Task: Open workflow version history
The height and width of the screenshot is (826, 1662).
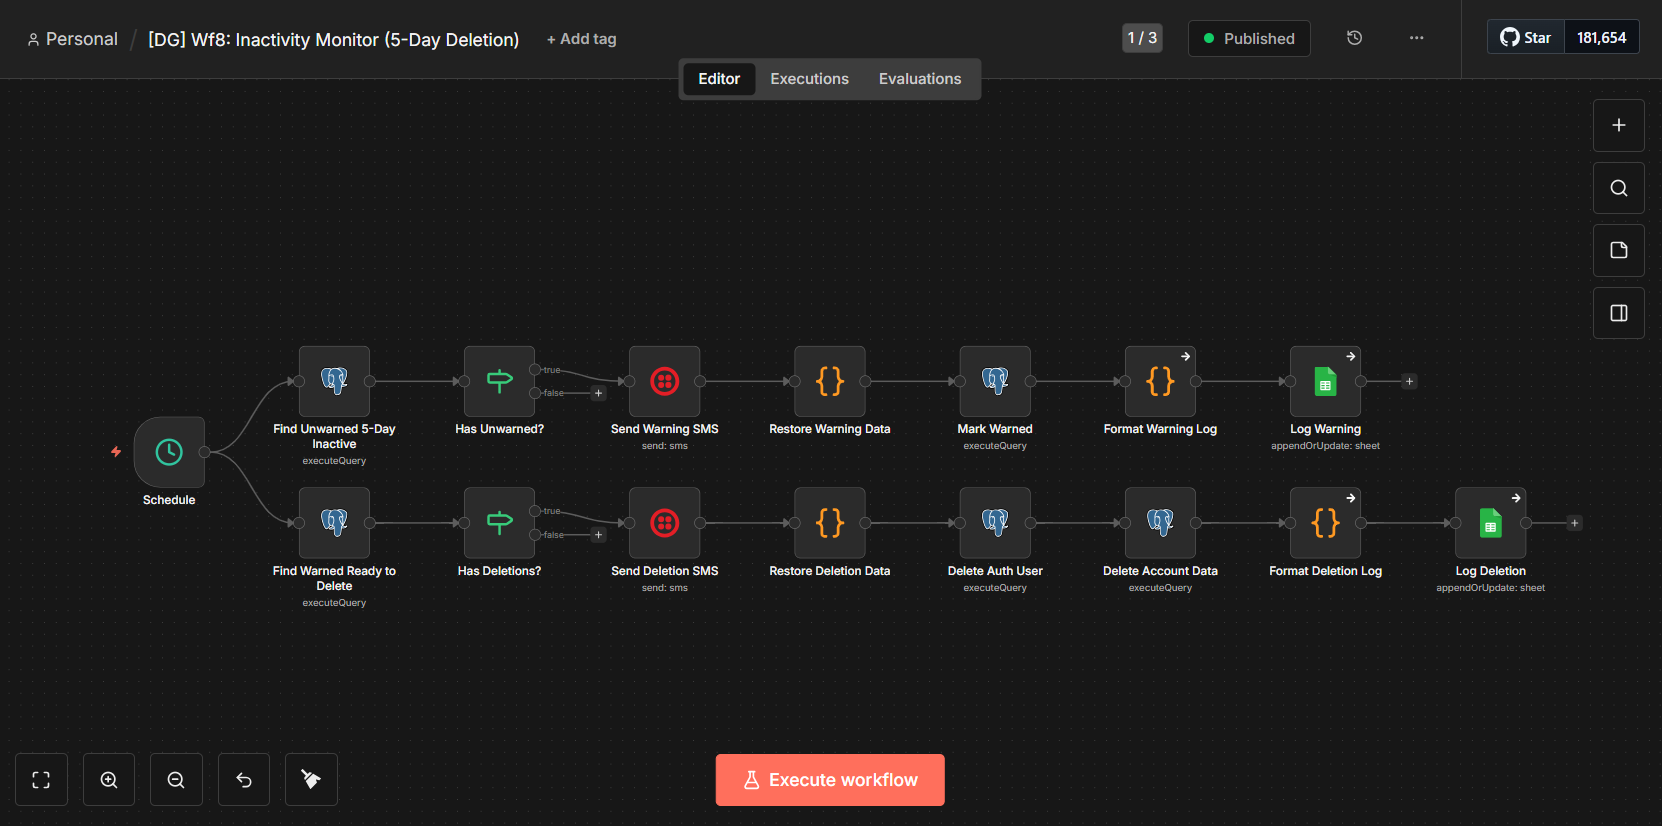Action: point(1354,38)
